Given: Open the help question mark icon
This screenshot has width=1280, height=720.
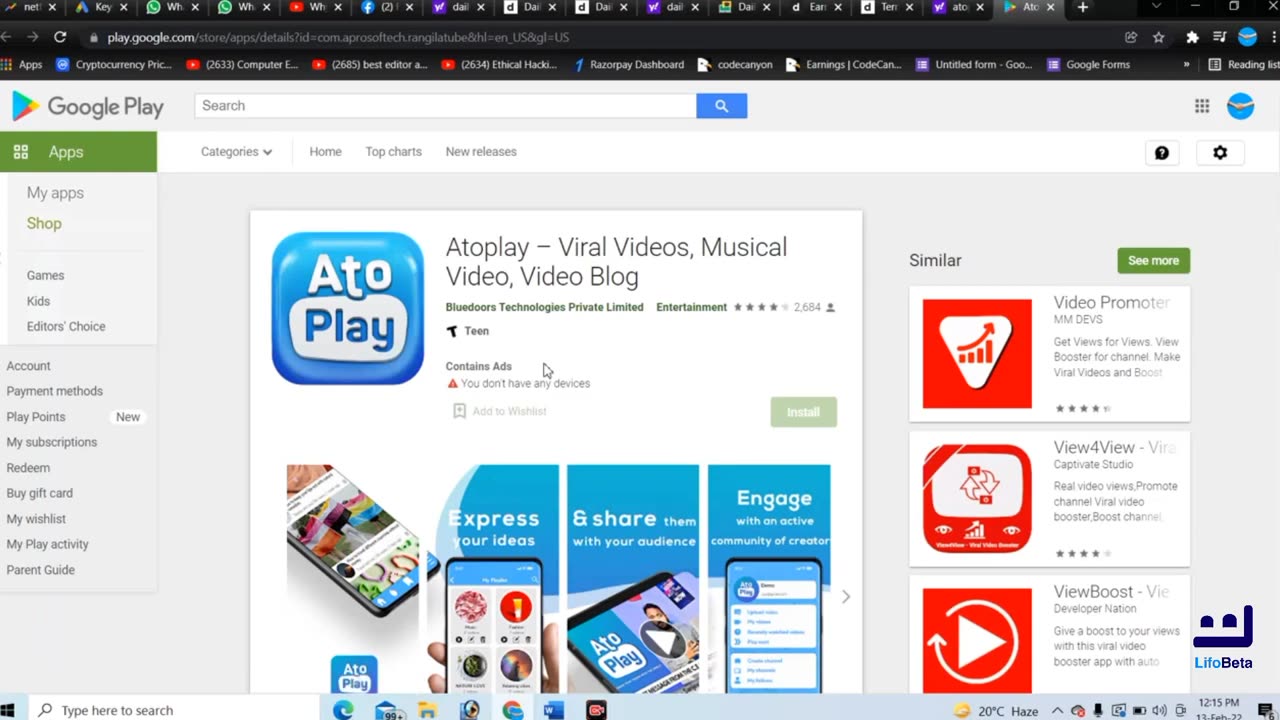Looking at the screenshot, I should [1161, 153].
